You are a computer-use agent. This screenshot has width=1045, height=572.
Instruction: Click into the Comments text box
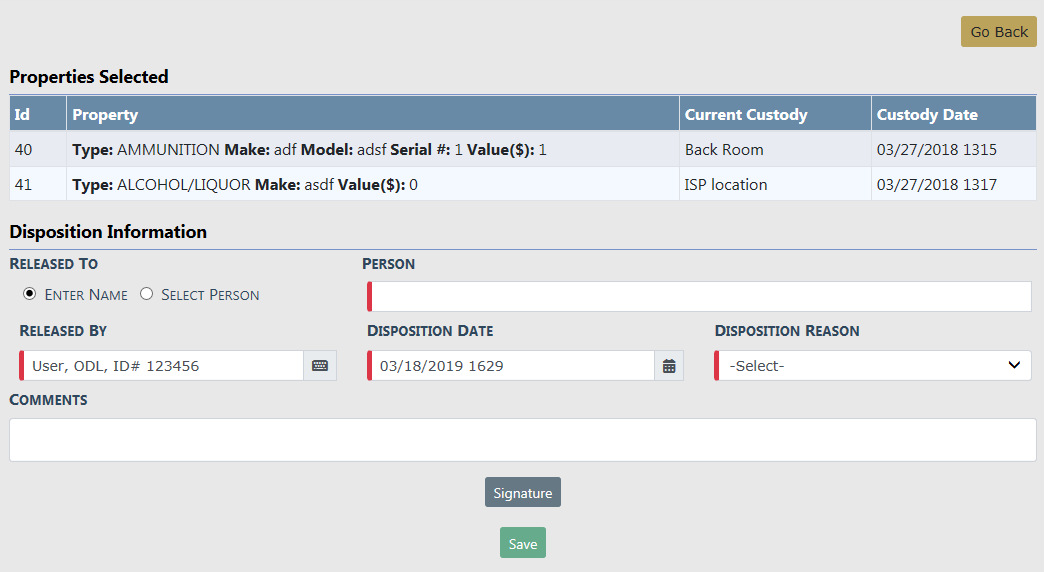(522, 440)
